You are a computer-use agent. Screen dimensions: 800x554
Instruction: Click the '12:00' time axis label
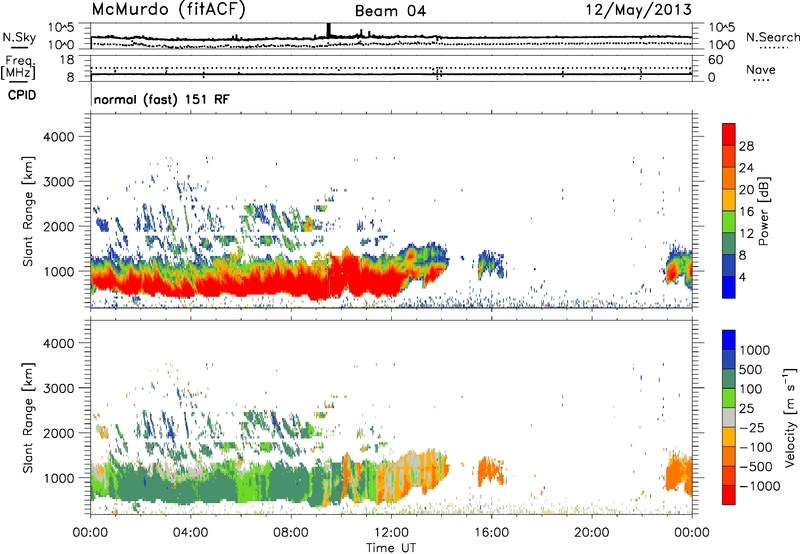point(391,533)
